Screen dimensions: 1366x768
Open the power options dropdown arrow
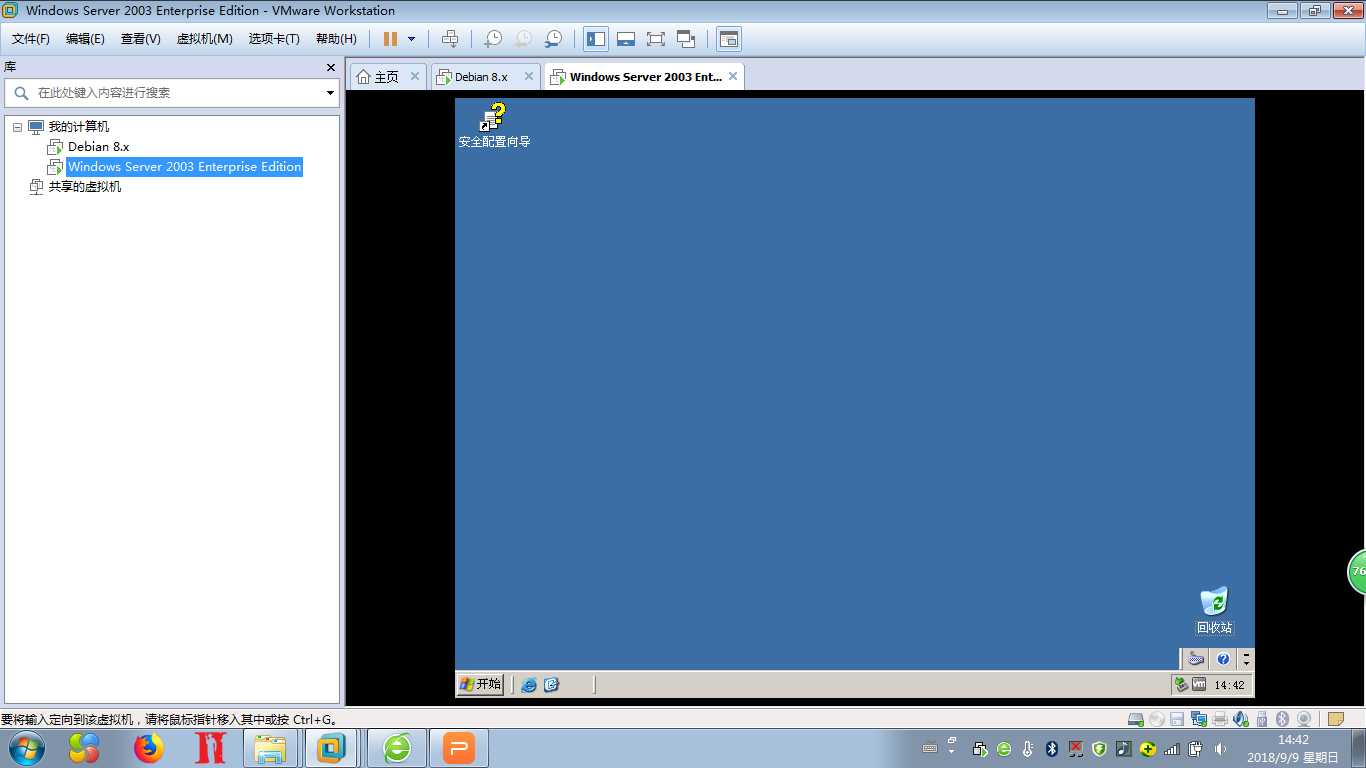coord(411,39)
